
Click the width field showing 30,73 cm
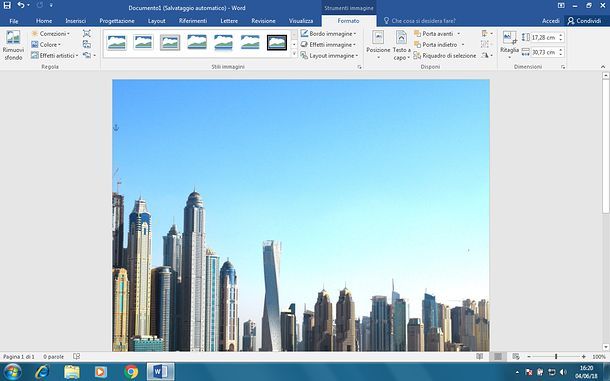[x=544, y=52]
